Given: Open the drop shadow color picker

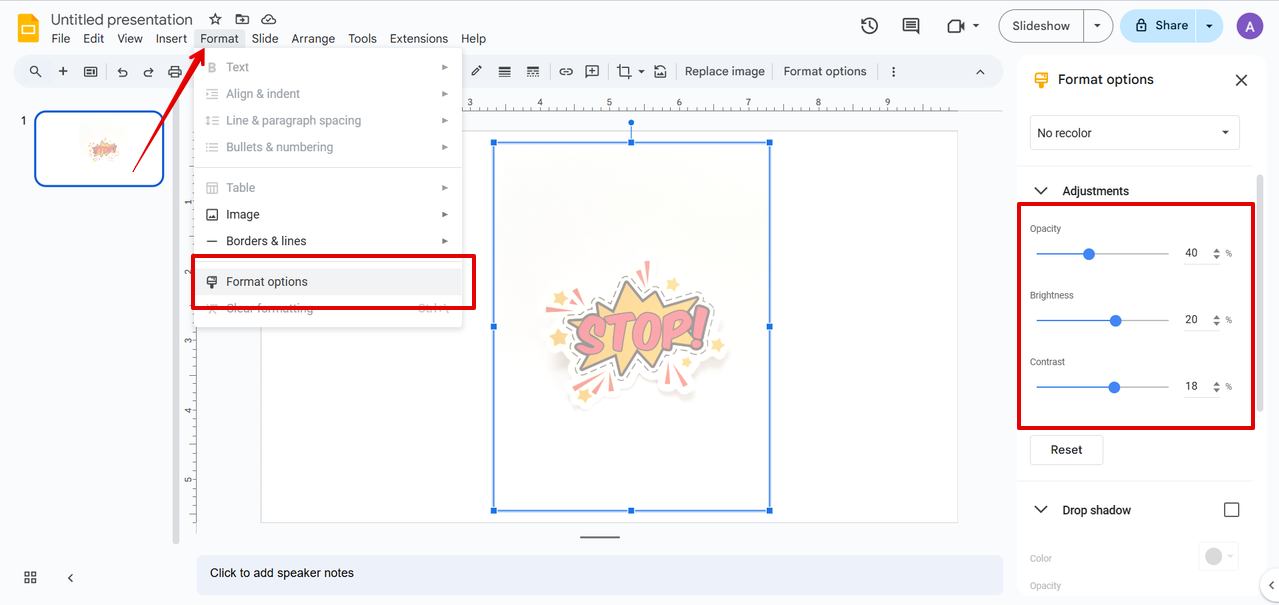Looking at the screenshot, I should [x=1218, y=557].
